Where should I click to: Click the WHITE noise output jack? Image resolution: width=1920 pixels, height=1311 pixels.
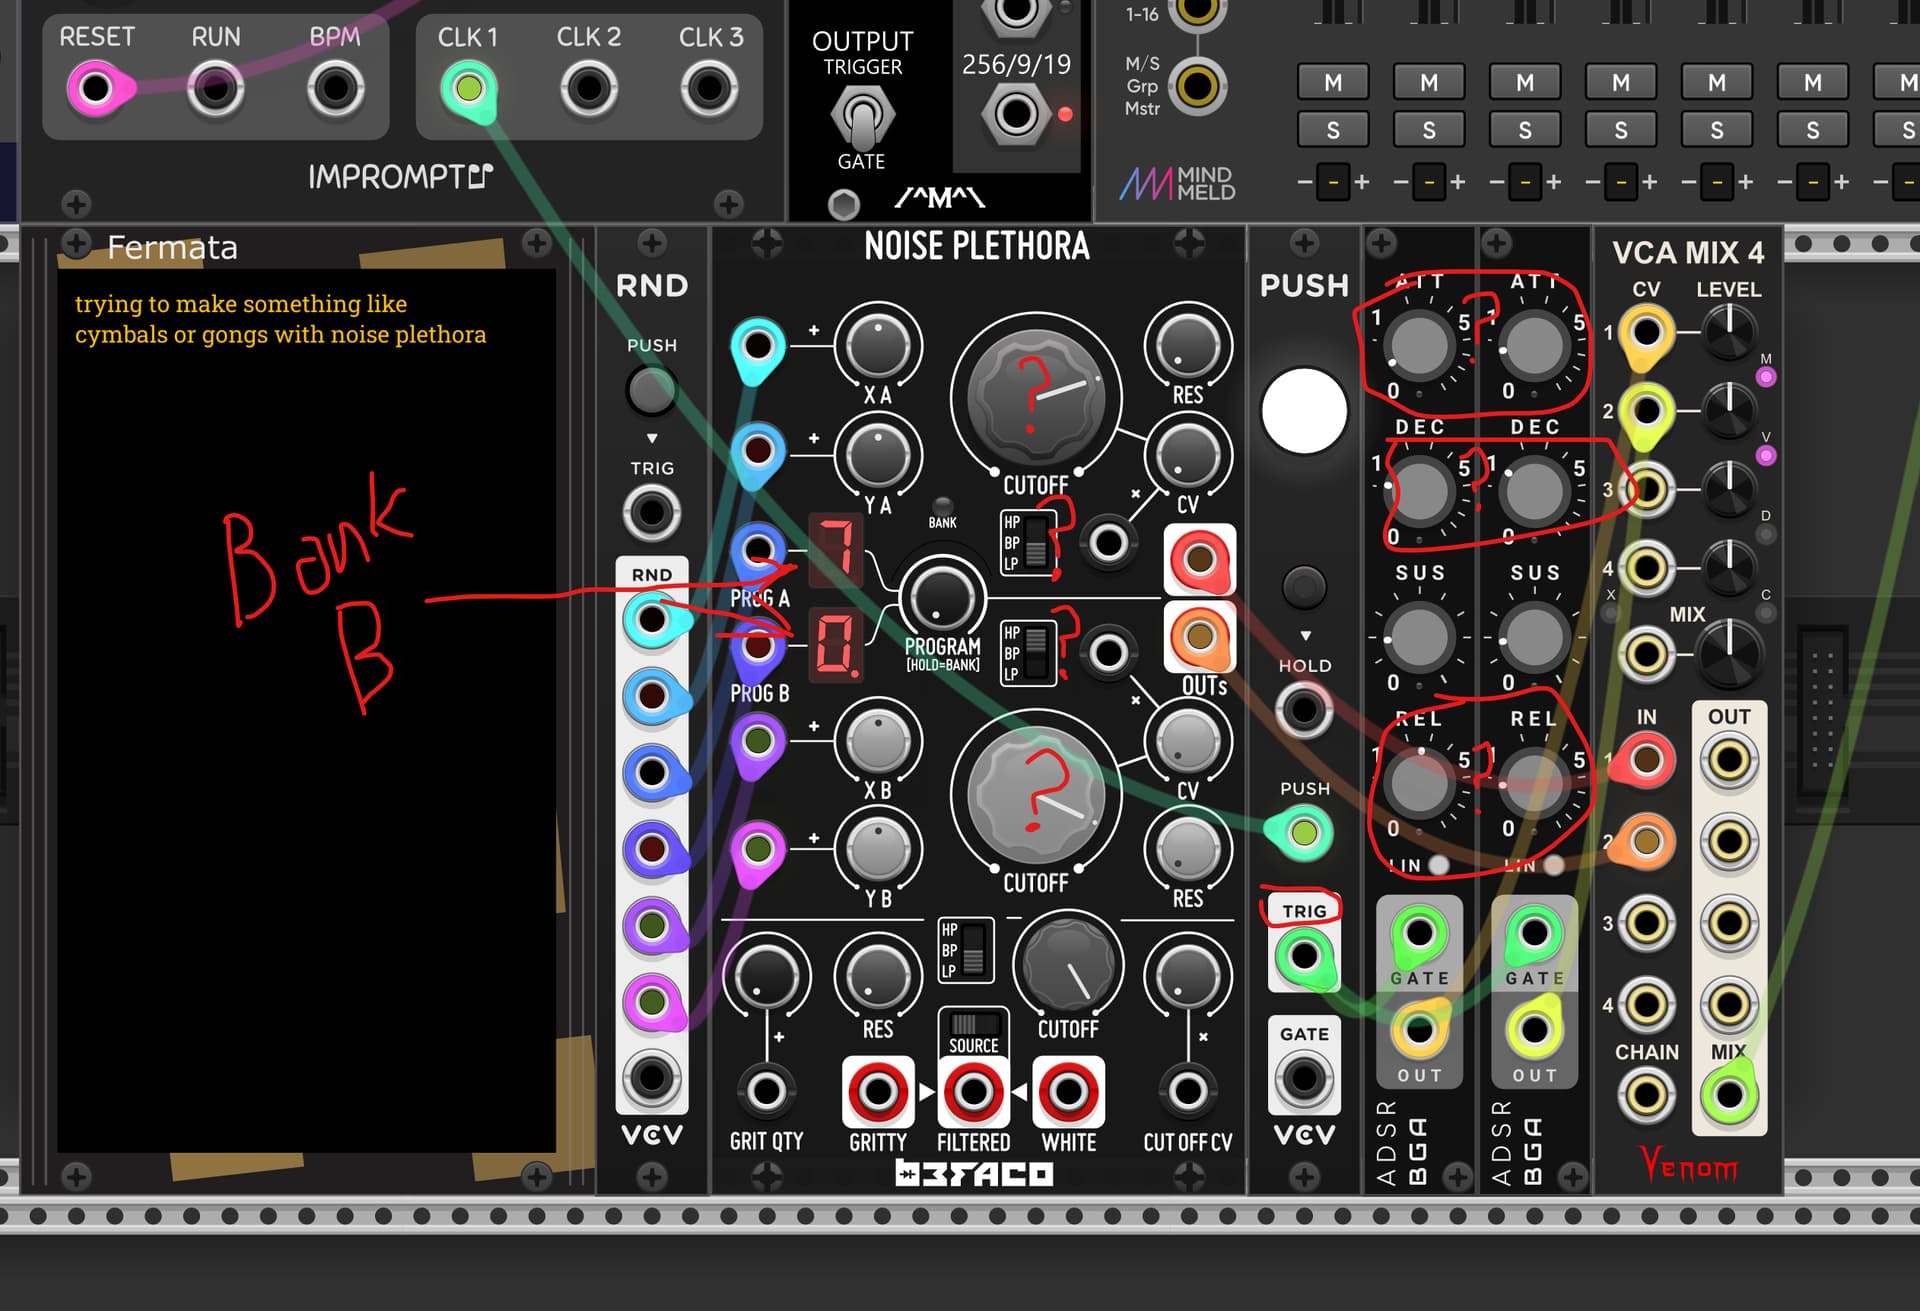1067,1092
